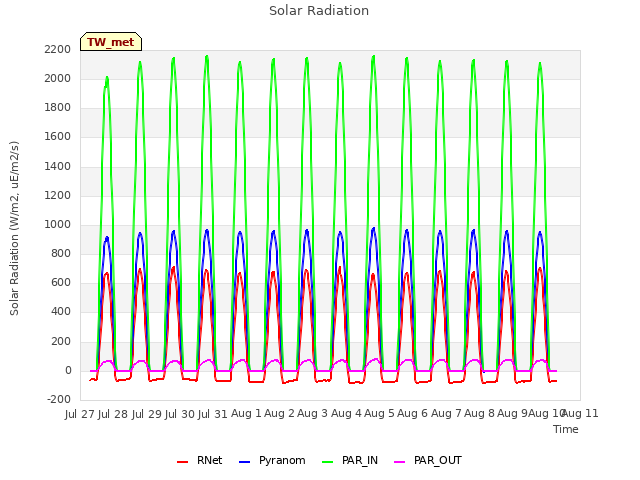Click the -200 y-axis tick label

click(x=59, y=399)
